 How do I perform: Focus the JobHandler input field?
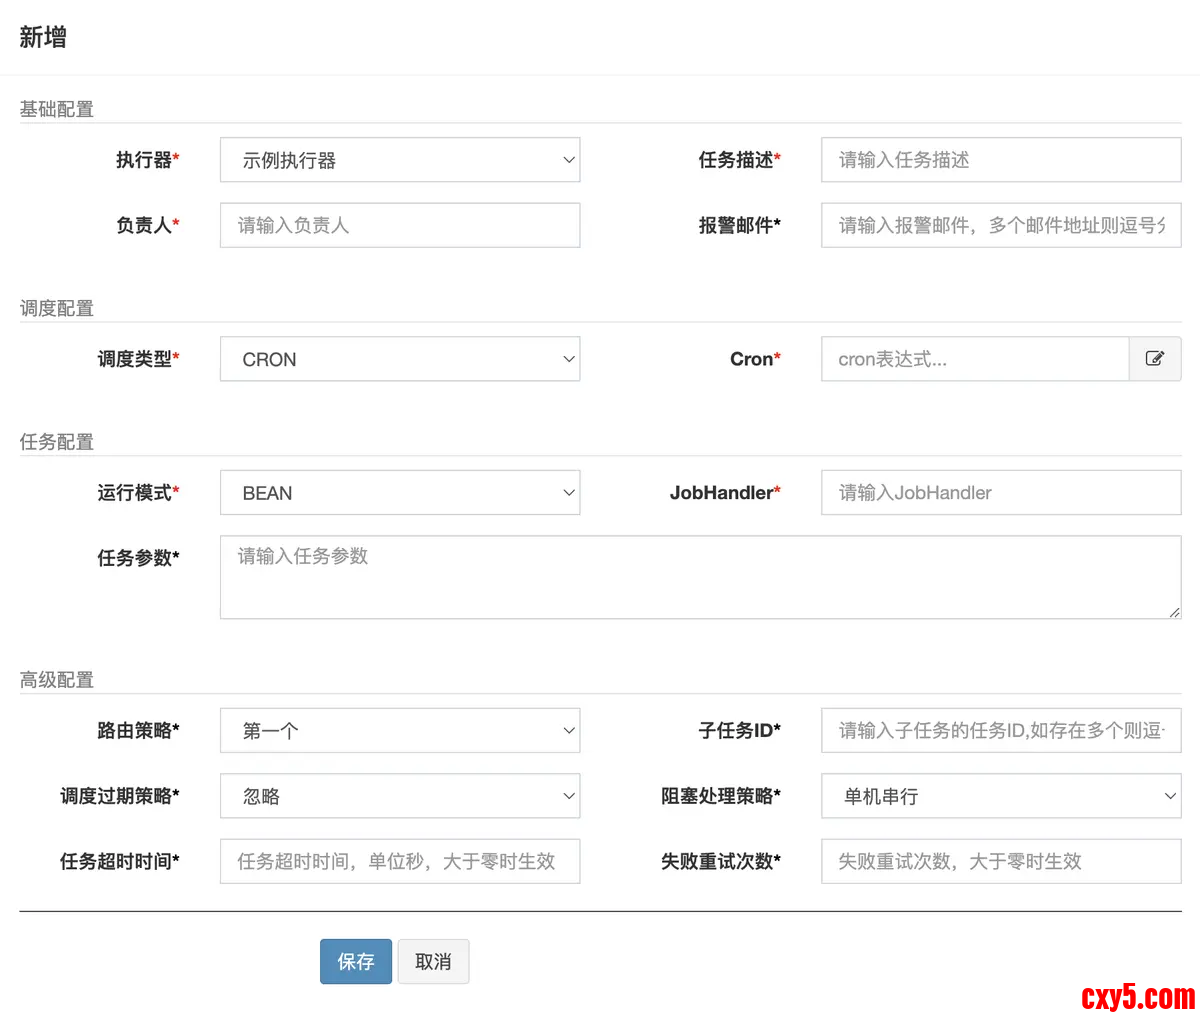point(1000,493)
